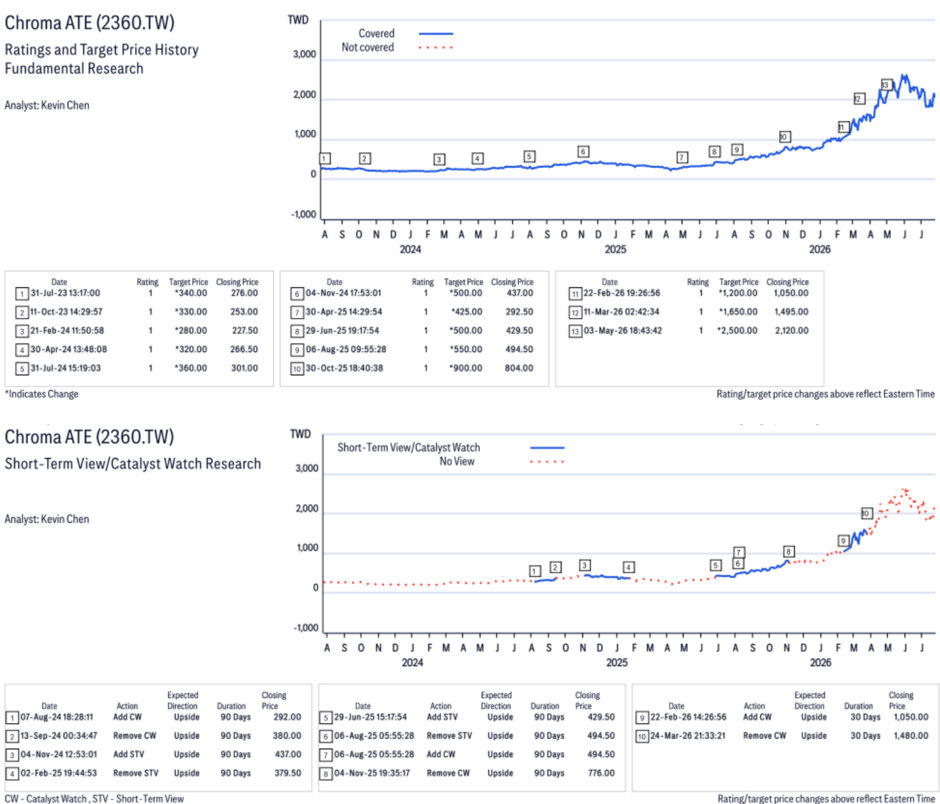The image size is (940, 804).
Task: Click target price *340.00
Action: [x=191, y=293]
